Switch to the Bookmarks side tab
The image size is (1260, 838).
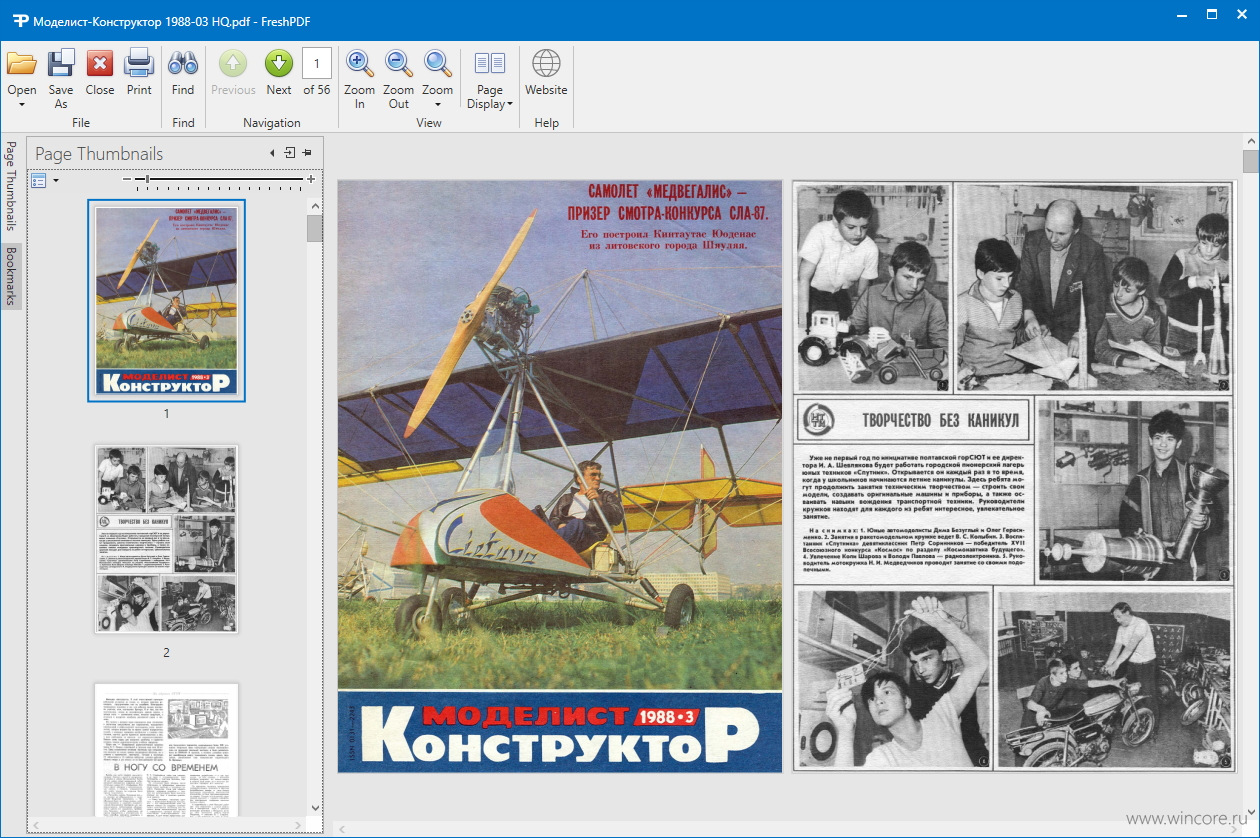[x=10, y=275]
